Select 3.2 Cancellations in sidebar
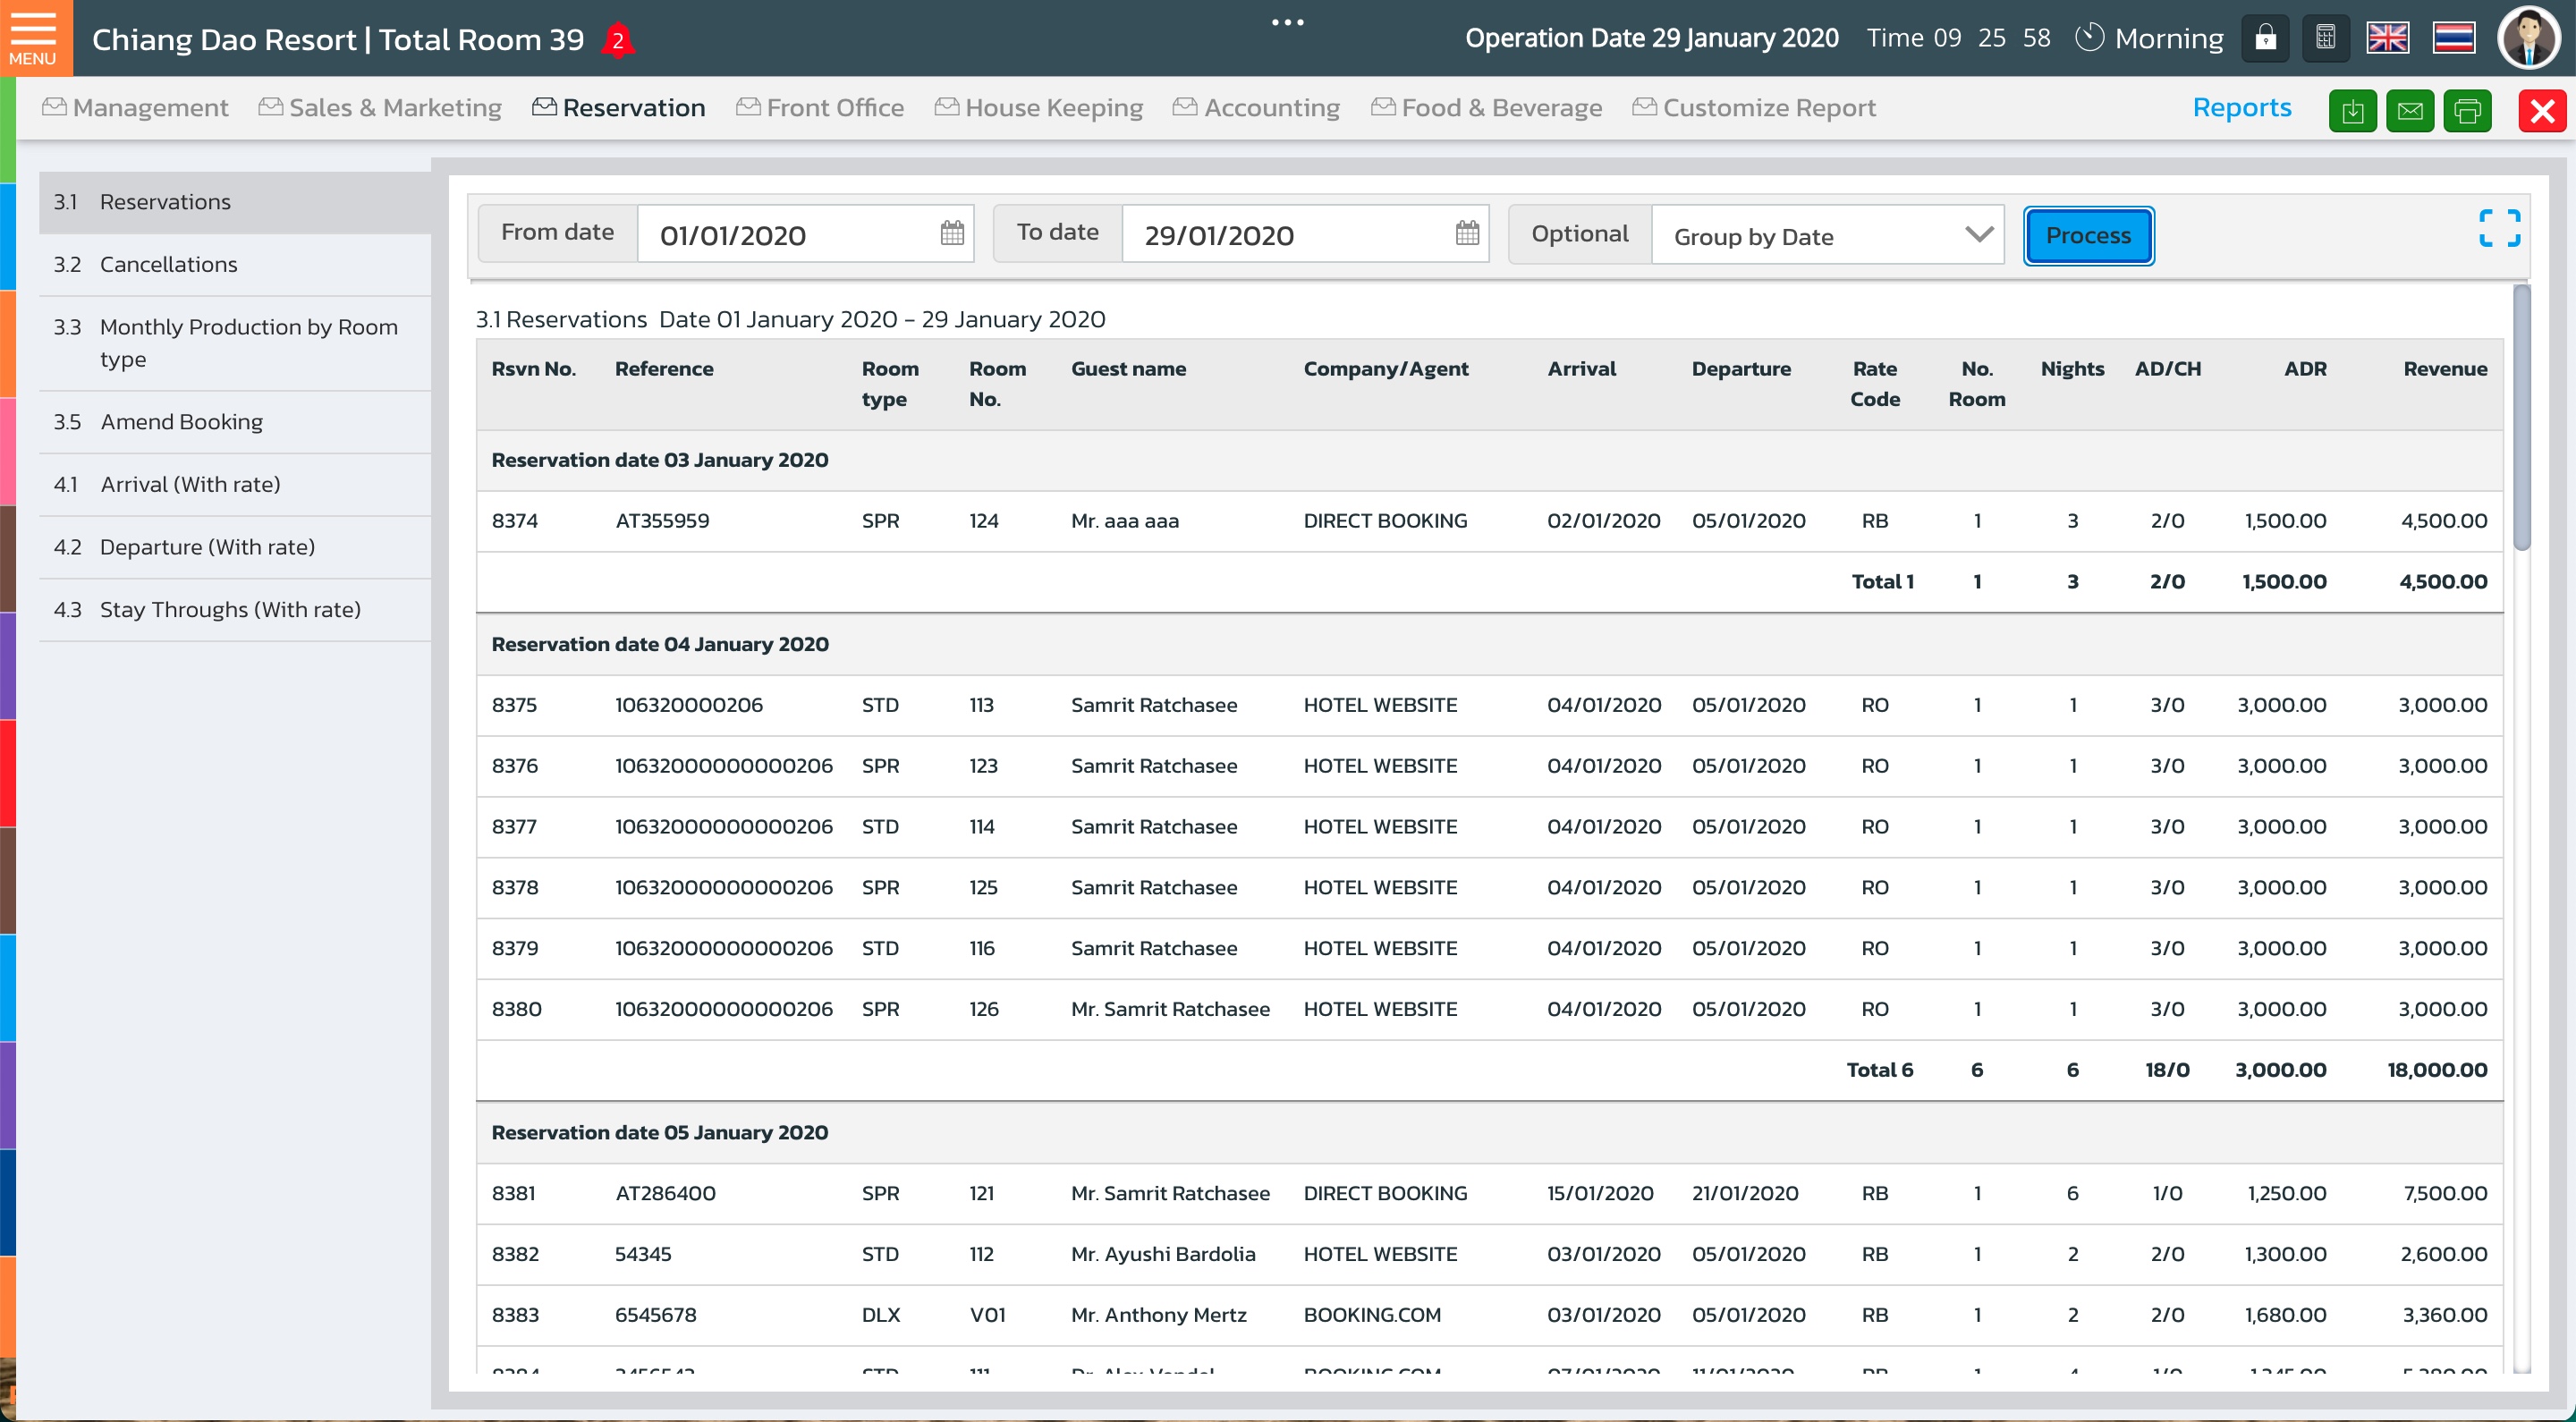This screenshot has height=1422, width=2576. coord(168,264)
